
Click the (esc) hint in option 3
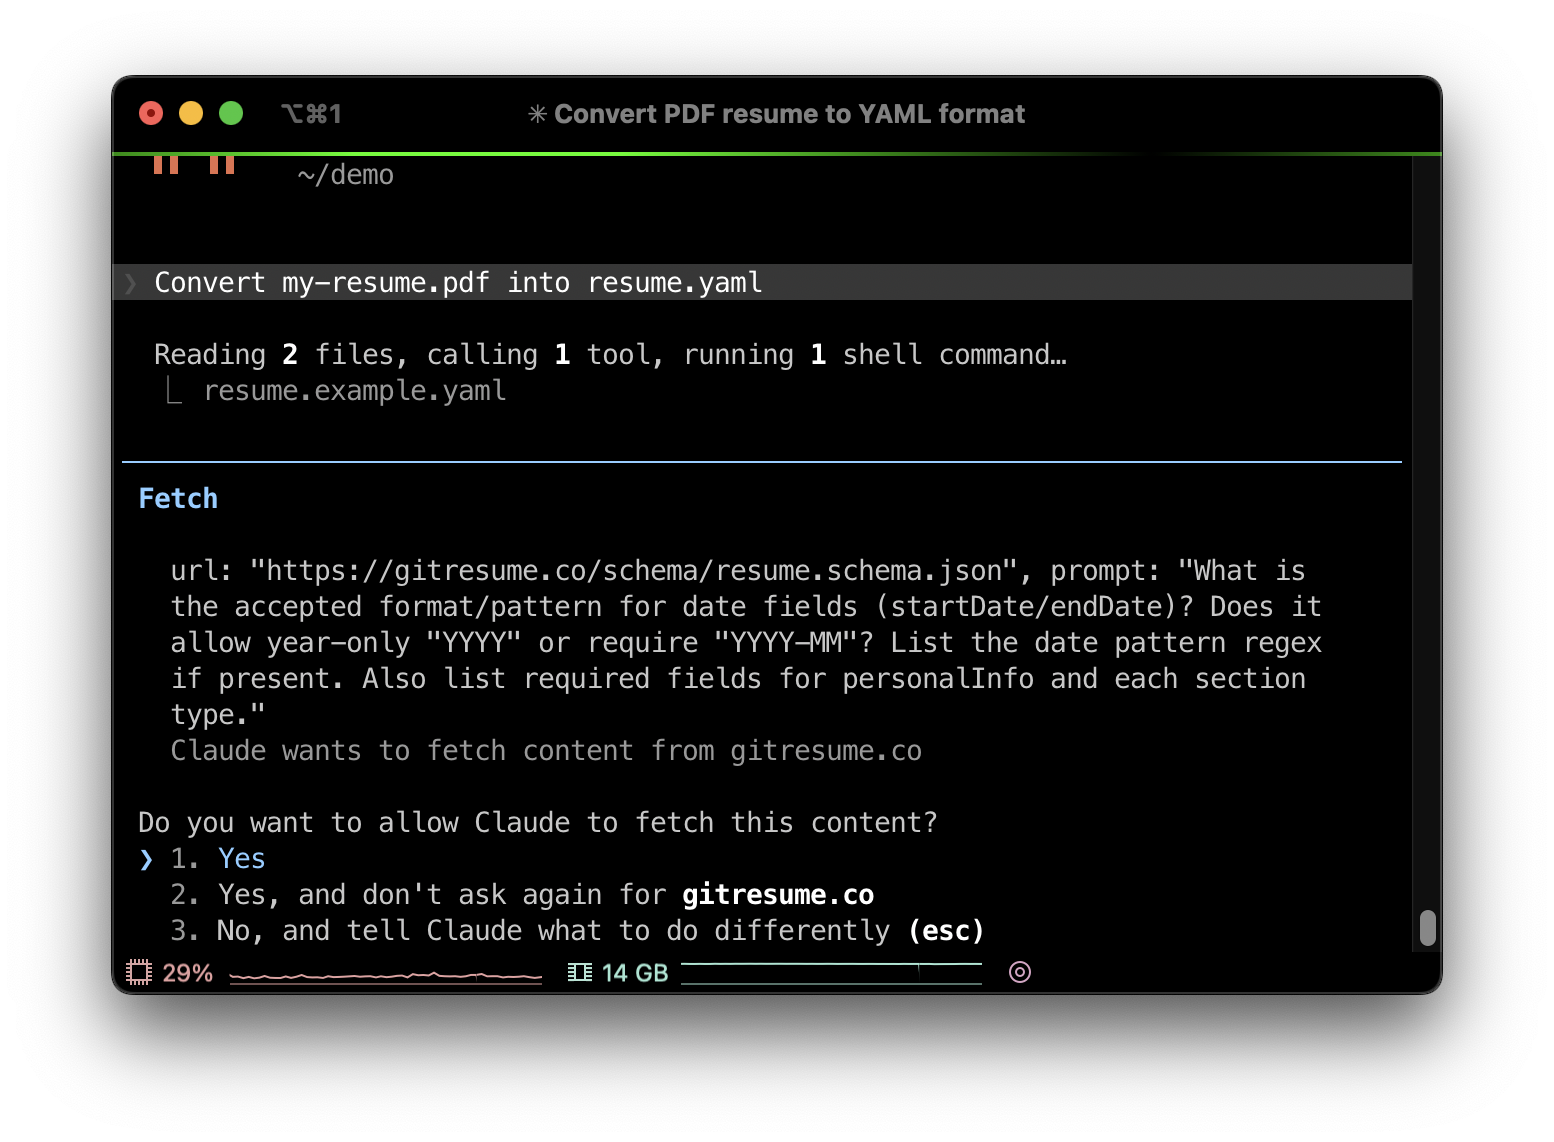(x=946, y=931)
